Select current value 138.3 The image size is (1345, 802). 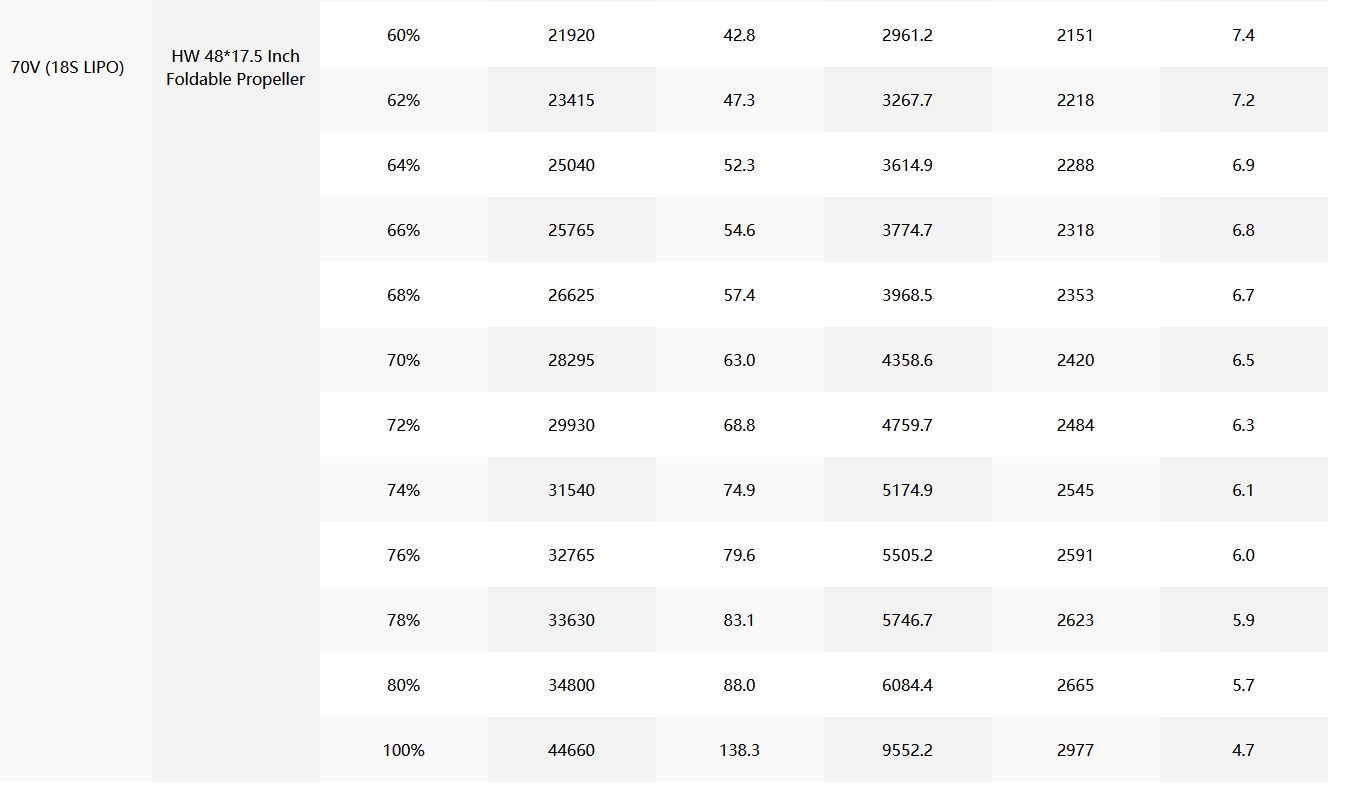point(739,750)
